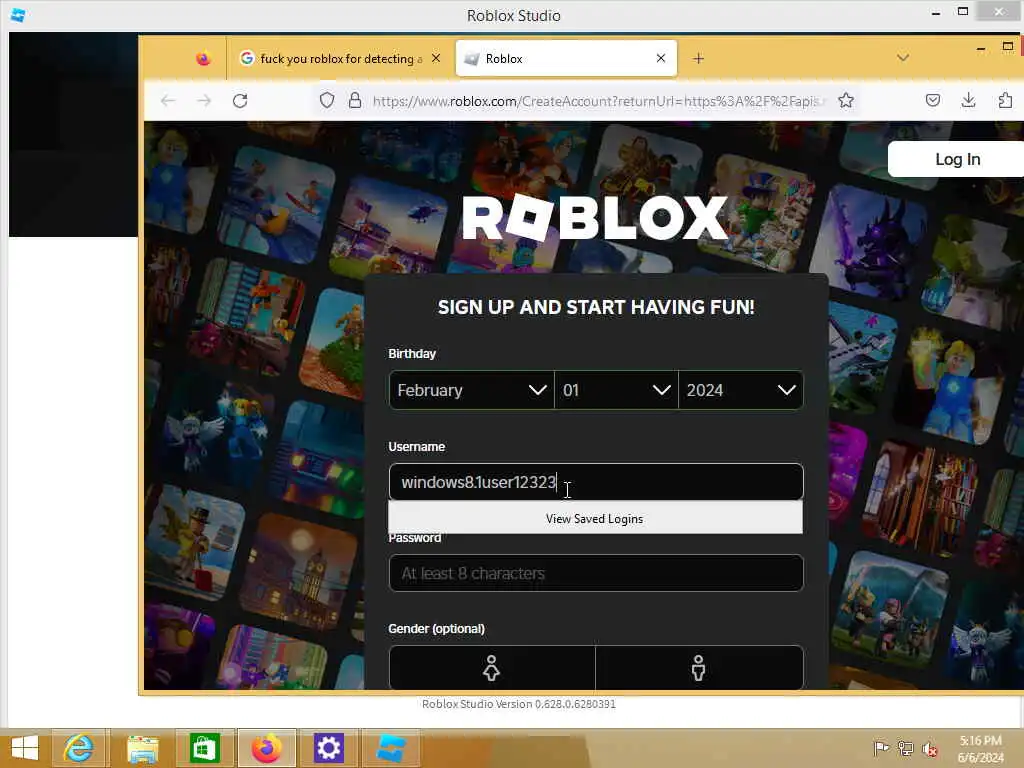This screenshot has height=768, width=1024.
Task: Open the Firefox downloads icon
Action: click(x=968, y=100)
